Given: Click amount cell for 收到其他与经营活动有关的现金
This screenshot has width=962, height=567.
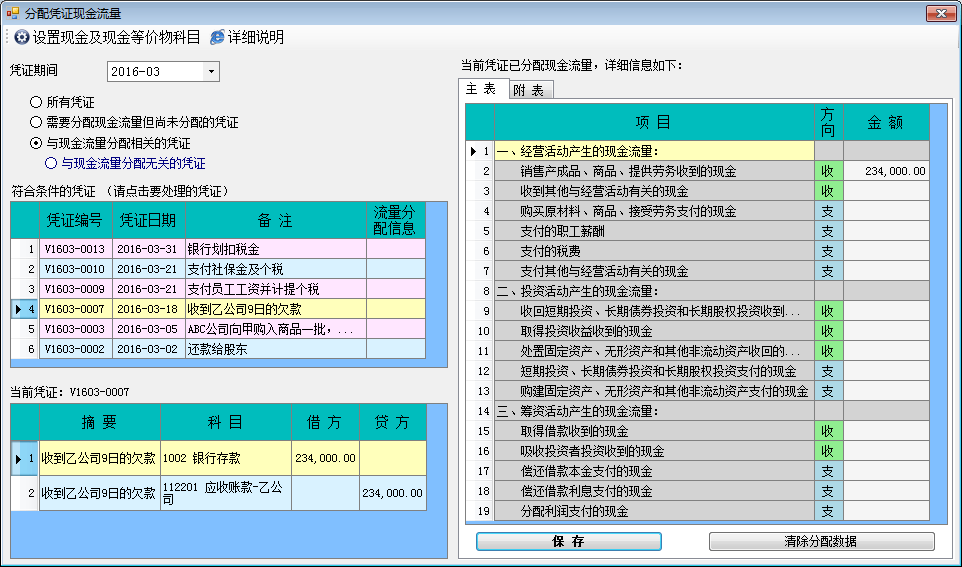Looking at the screenshot, I should [x=887, y=191].
